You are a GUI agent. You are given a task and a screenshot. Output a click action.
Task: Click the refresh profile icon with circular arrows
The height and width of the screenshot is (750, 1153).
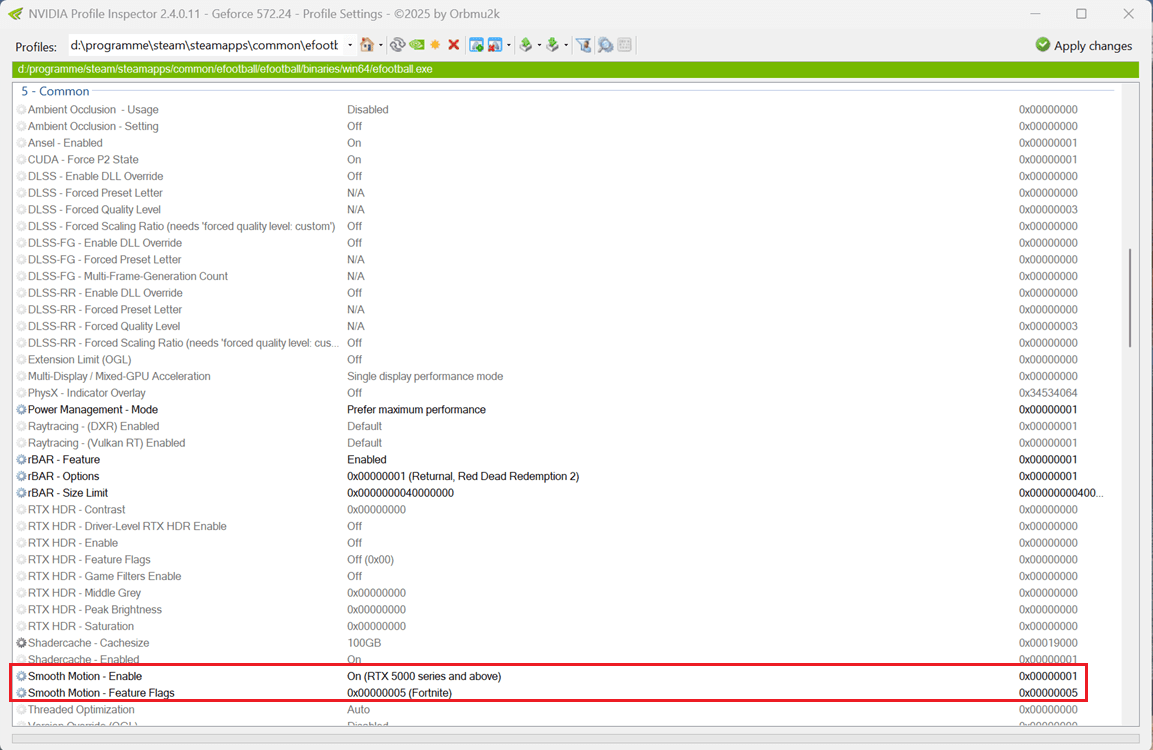tap(397, 45)
